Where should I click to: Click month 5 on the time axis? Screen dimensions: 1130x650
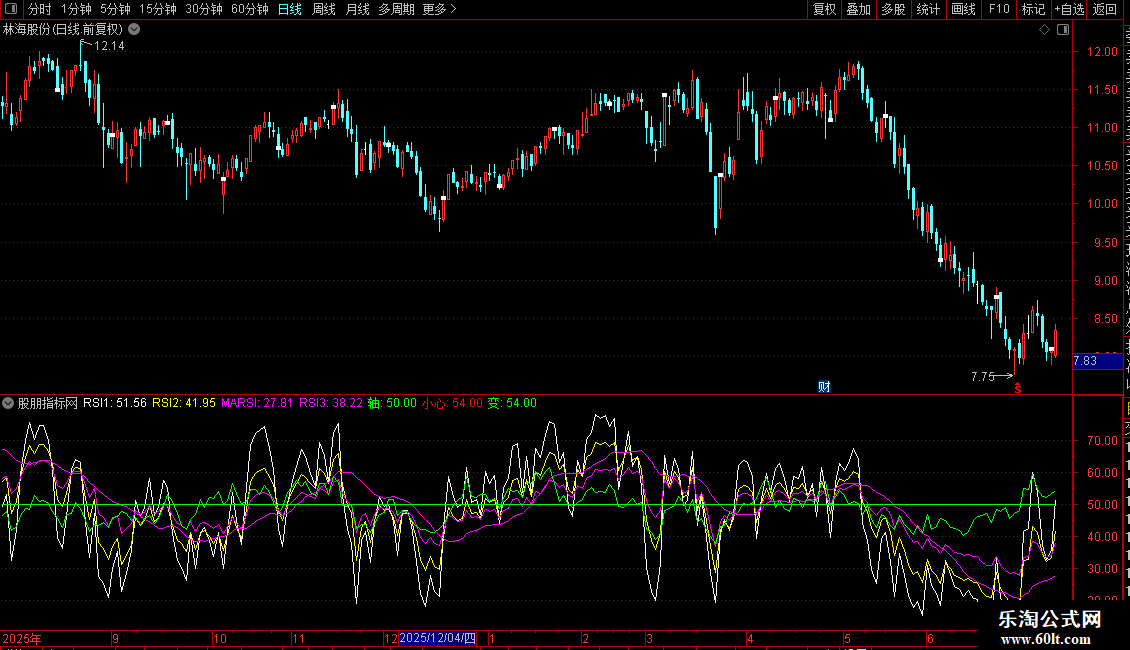848,638
